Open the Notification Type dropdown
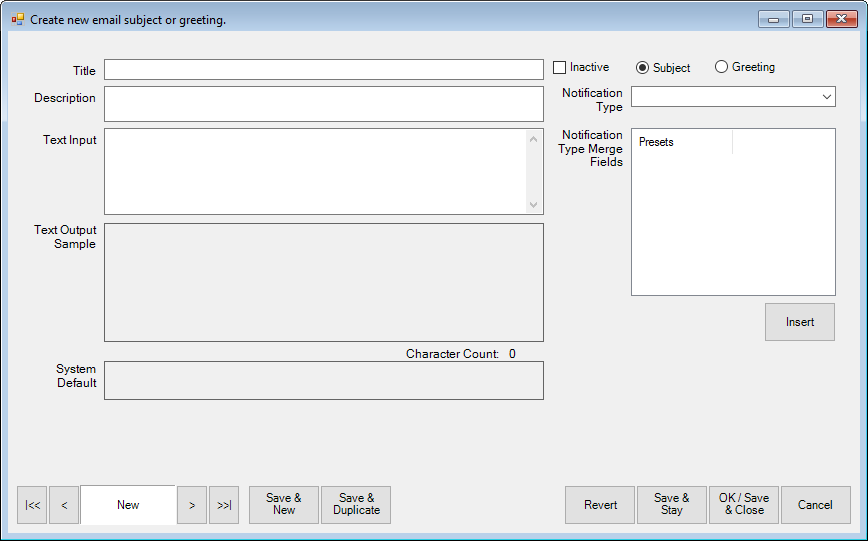 [733, 96]
